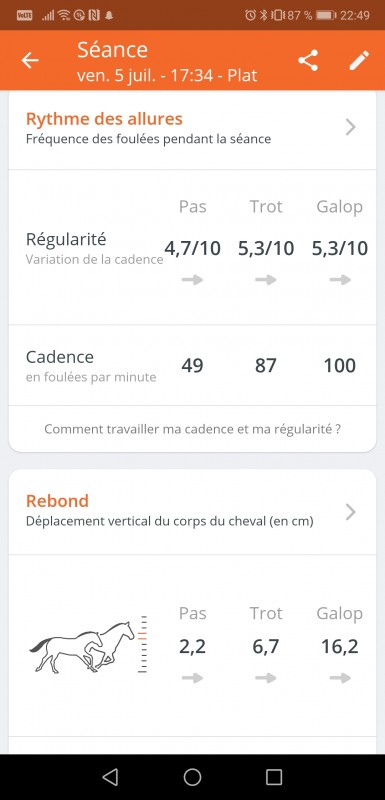
Task: Select the Trot regularity score 5,3/10
Action: [x=266, y=248]
